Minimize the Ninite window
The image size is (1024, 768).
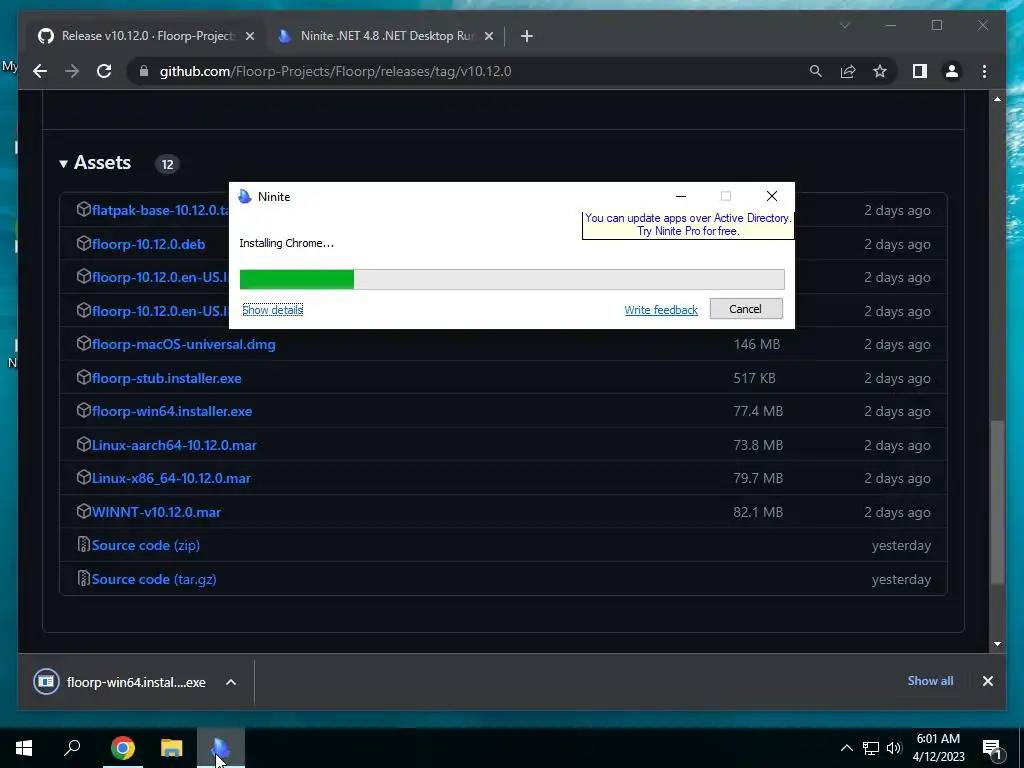pyautogui.click(x=680, y=196)
